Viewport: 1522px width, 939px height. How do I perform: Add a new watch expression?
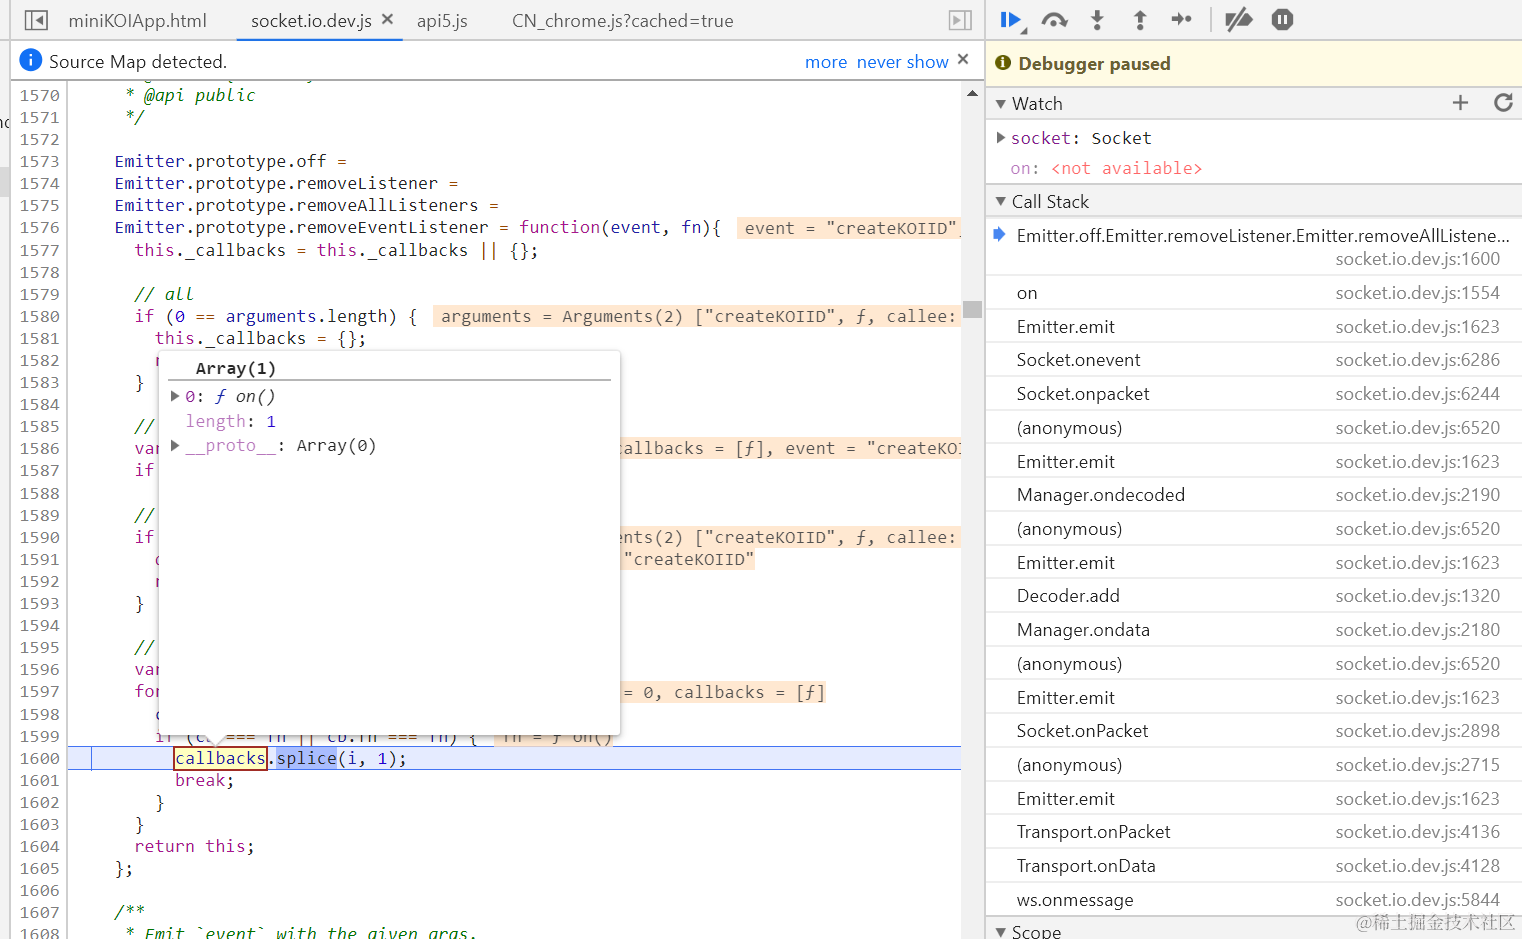pyautogui.click(x=1460, y=102)
